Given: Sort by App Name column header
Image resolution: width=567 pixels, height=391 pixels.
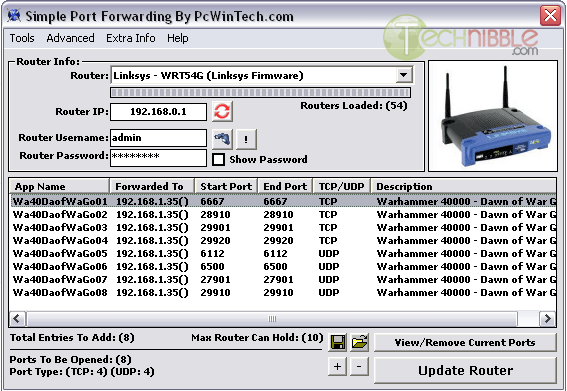Looking at the screenshot, I should [59, 186].
